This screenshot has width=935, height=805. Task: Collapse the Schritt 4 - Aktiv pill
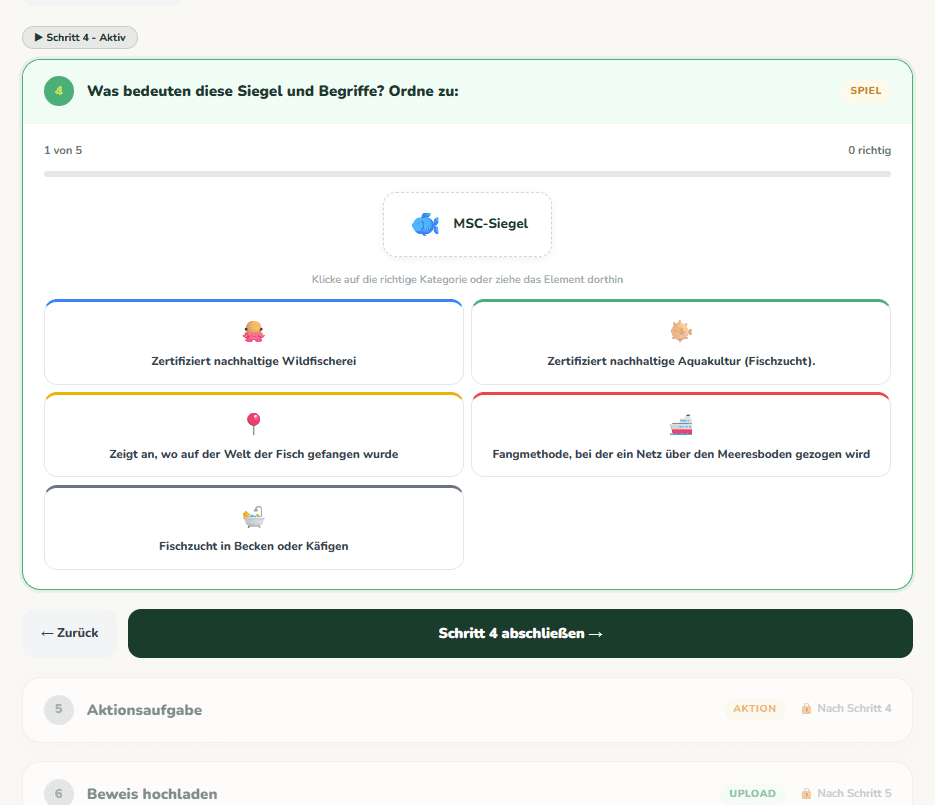coord(80,38)
